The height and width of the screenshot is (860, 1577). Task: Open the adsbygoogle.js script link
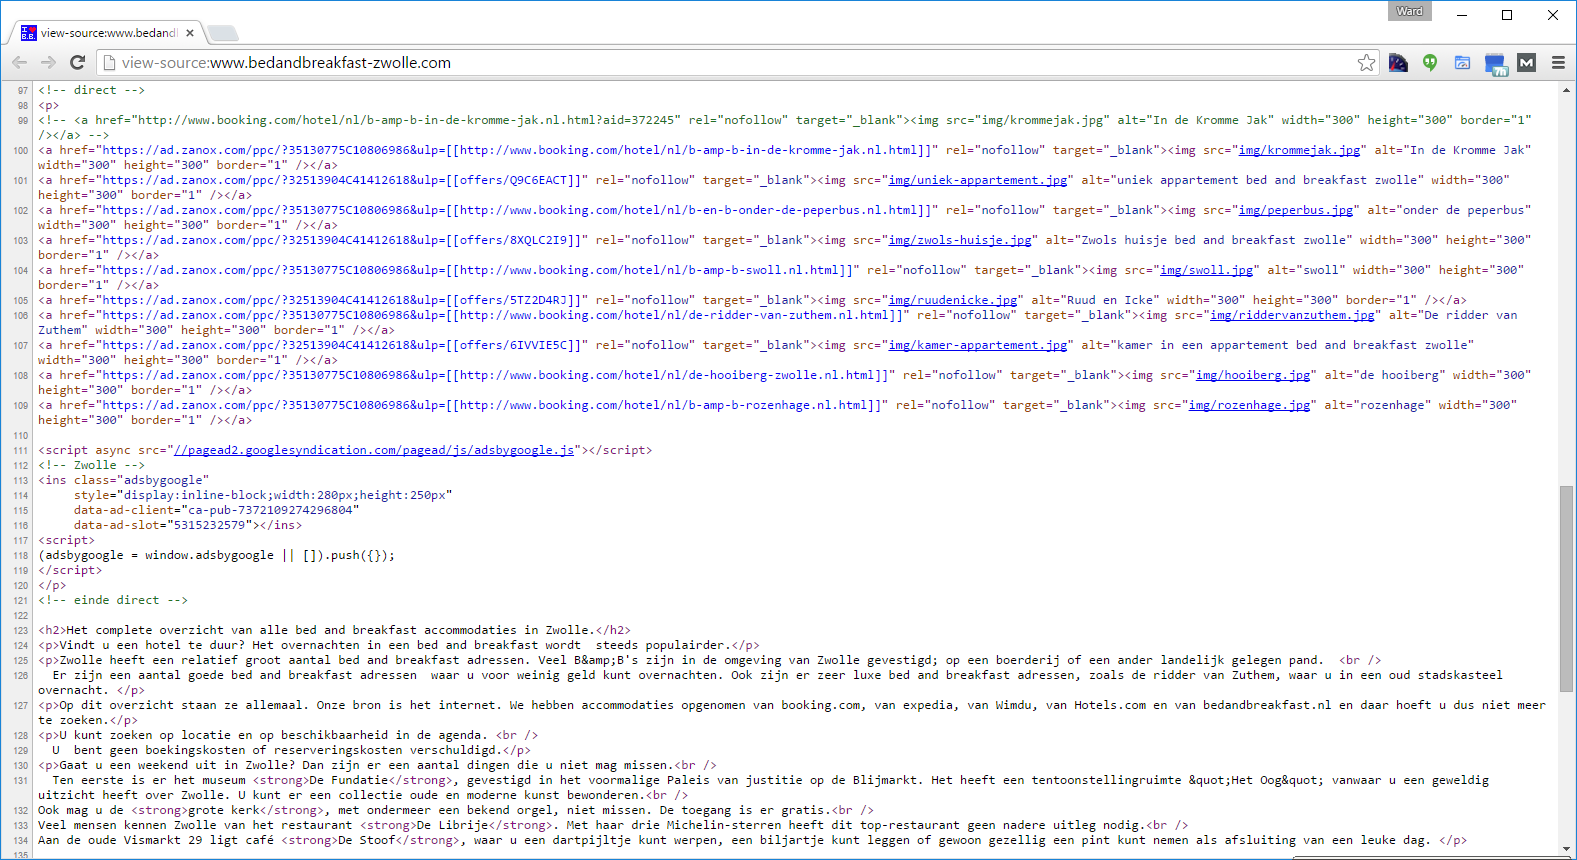coord(374,450)
